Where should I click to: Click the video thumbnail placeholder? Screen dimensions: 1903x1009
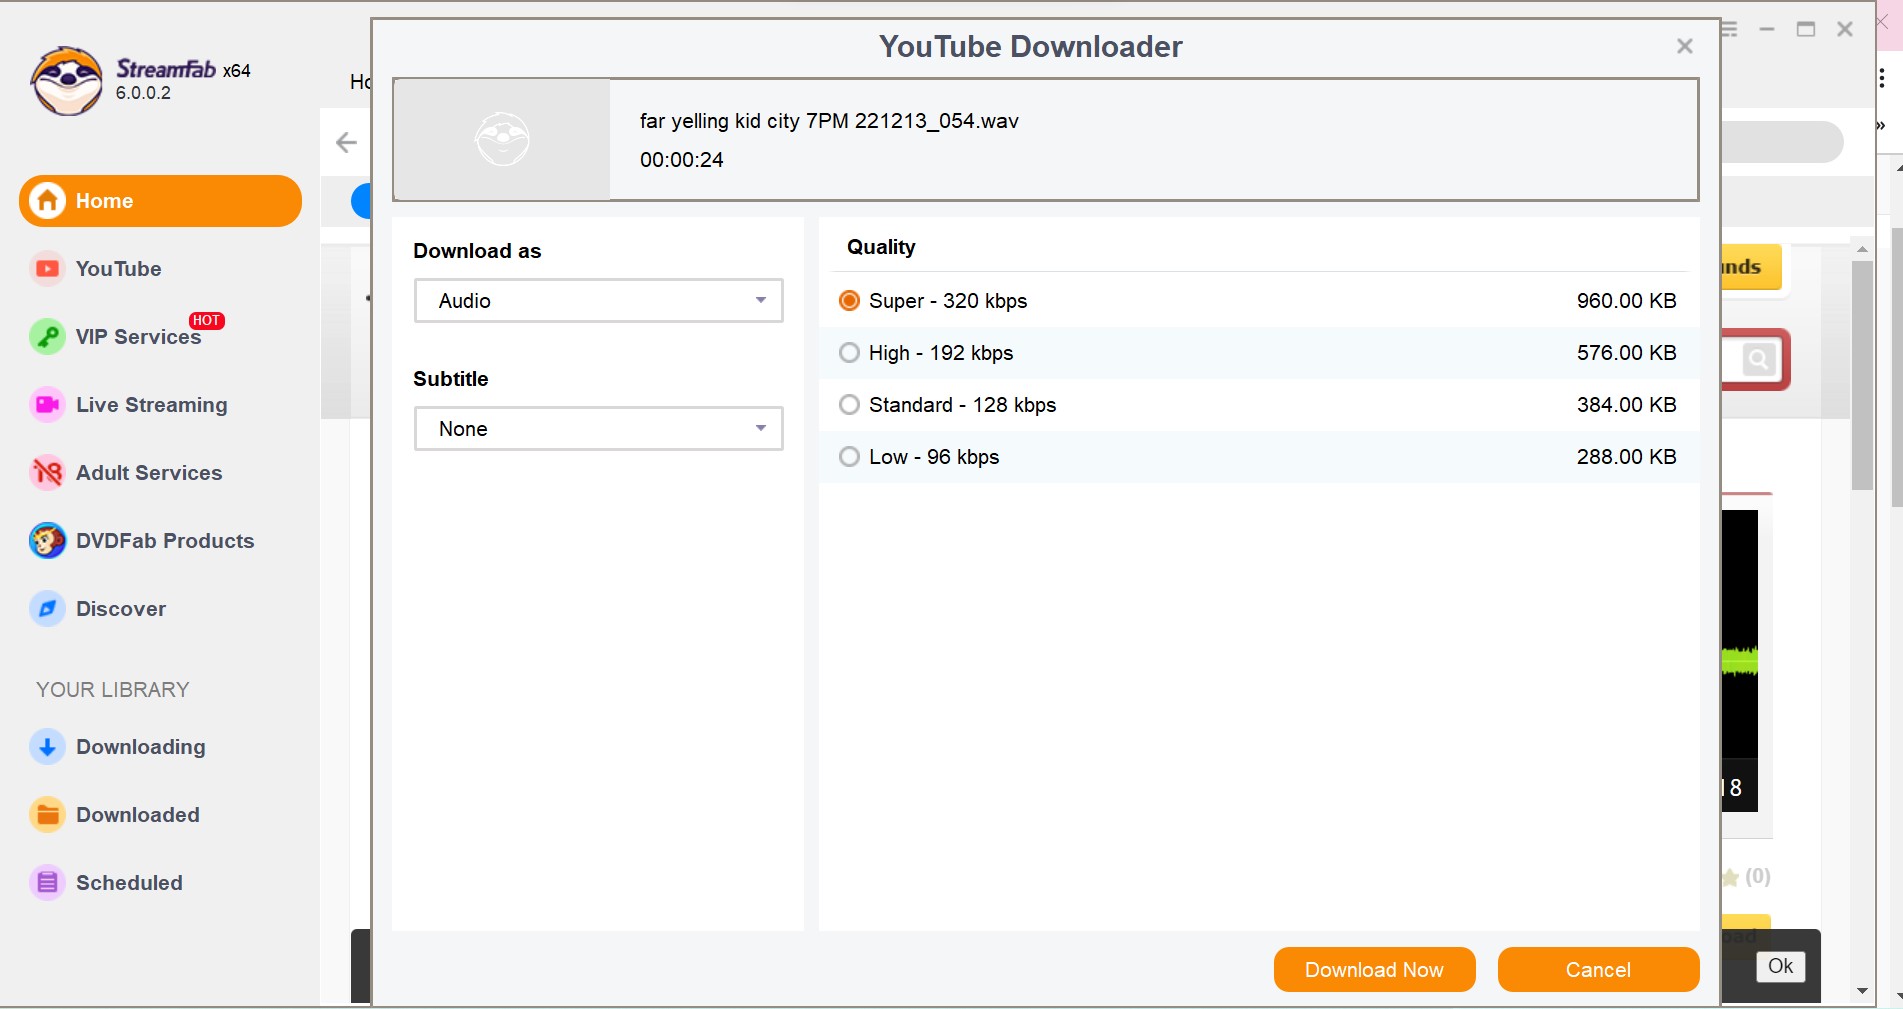pyautogui.click(x=502, y=139)
